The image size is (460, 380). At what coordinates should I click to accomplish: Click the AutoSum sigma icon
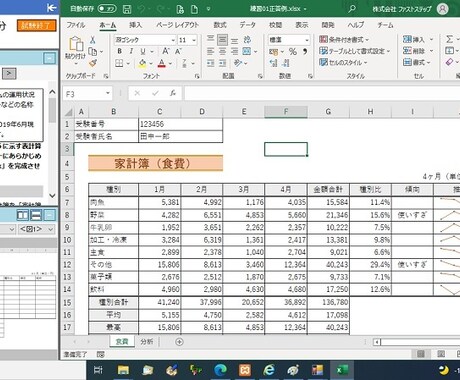click(x=450, y=39)
